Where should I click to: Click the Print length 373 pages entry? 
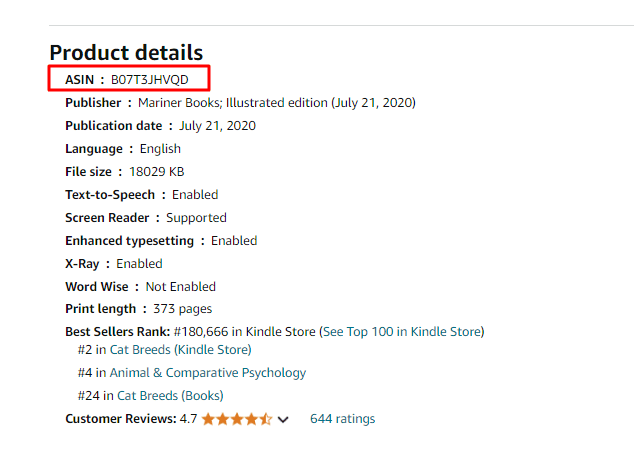point(138,309)
